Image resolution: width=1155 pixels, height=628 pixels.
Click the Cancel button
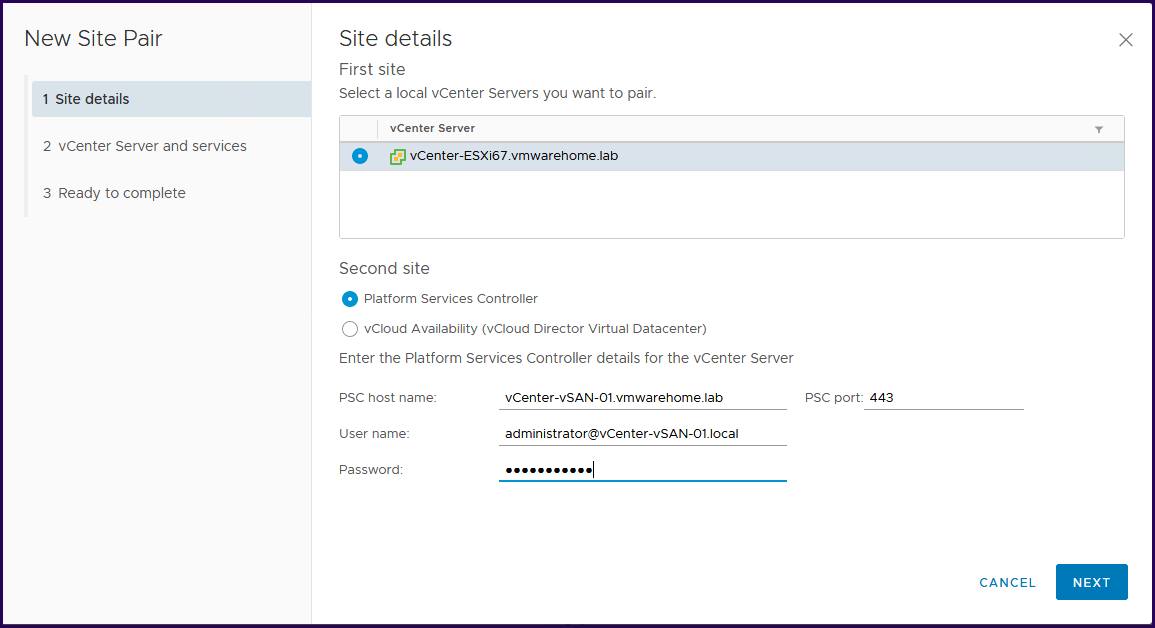(1007, 582)
